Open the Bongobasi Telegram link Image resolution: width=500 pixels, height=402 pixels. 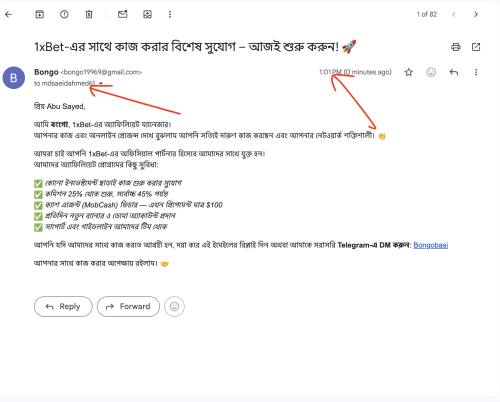[431, 245]
